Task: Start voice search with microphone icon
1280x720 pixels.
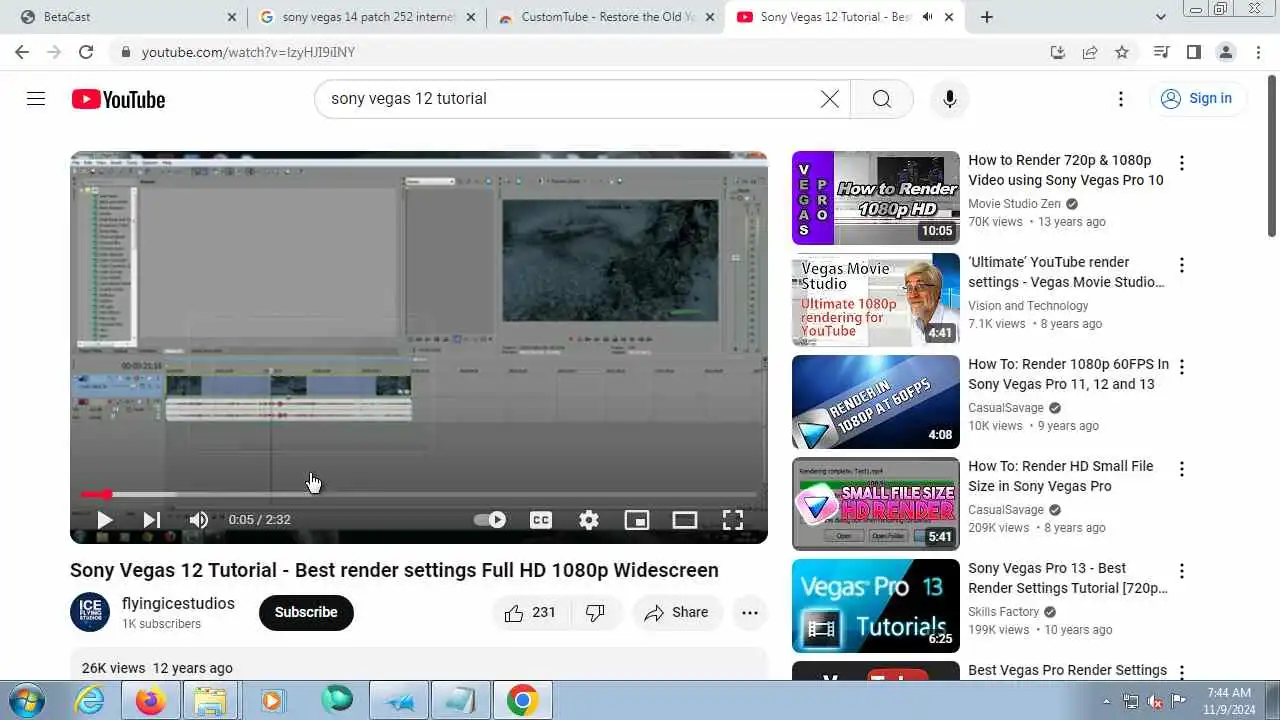Action: (x=949, y=98)
